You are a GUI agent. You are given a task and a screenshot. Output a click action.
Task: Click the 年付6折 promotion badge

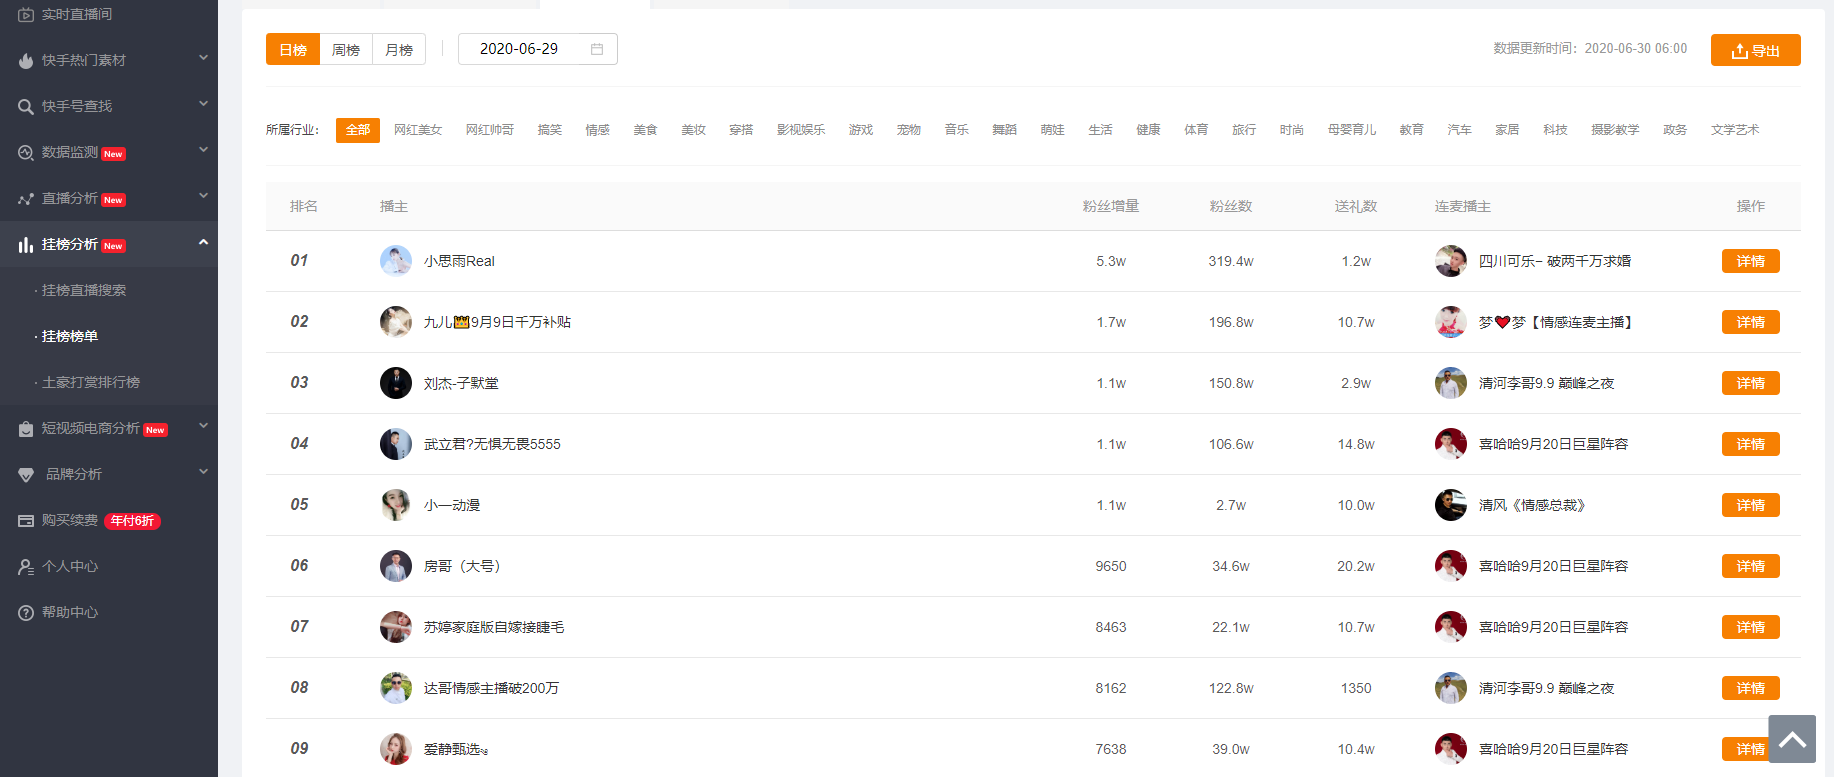click(x=132, y=521)
